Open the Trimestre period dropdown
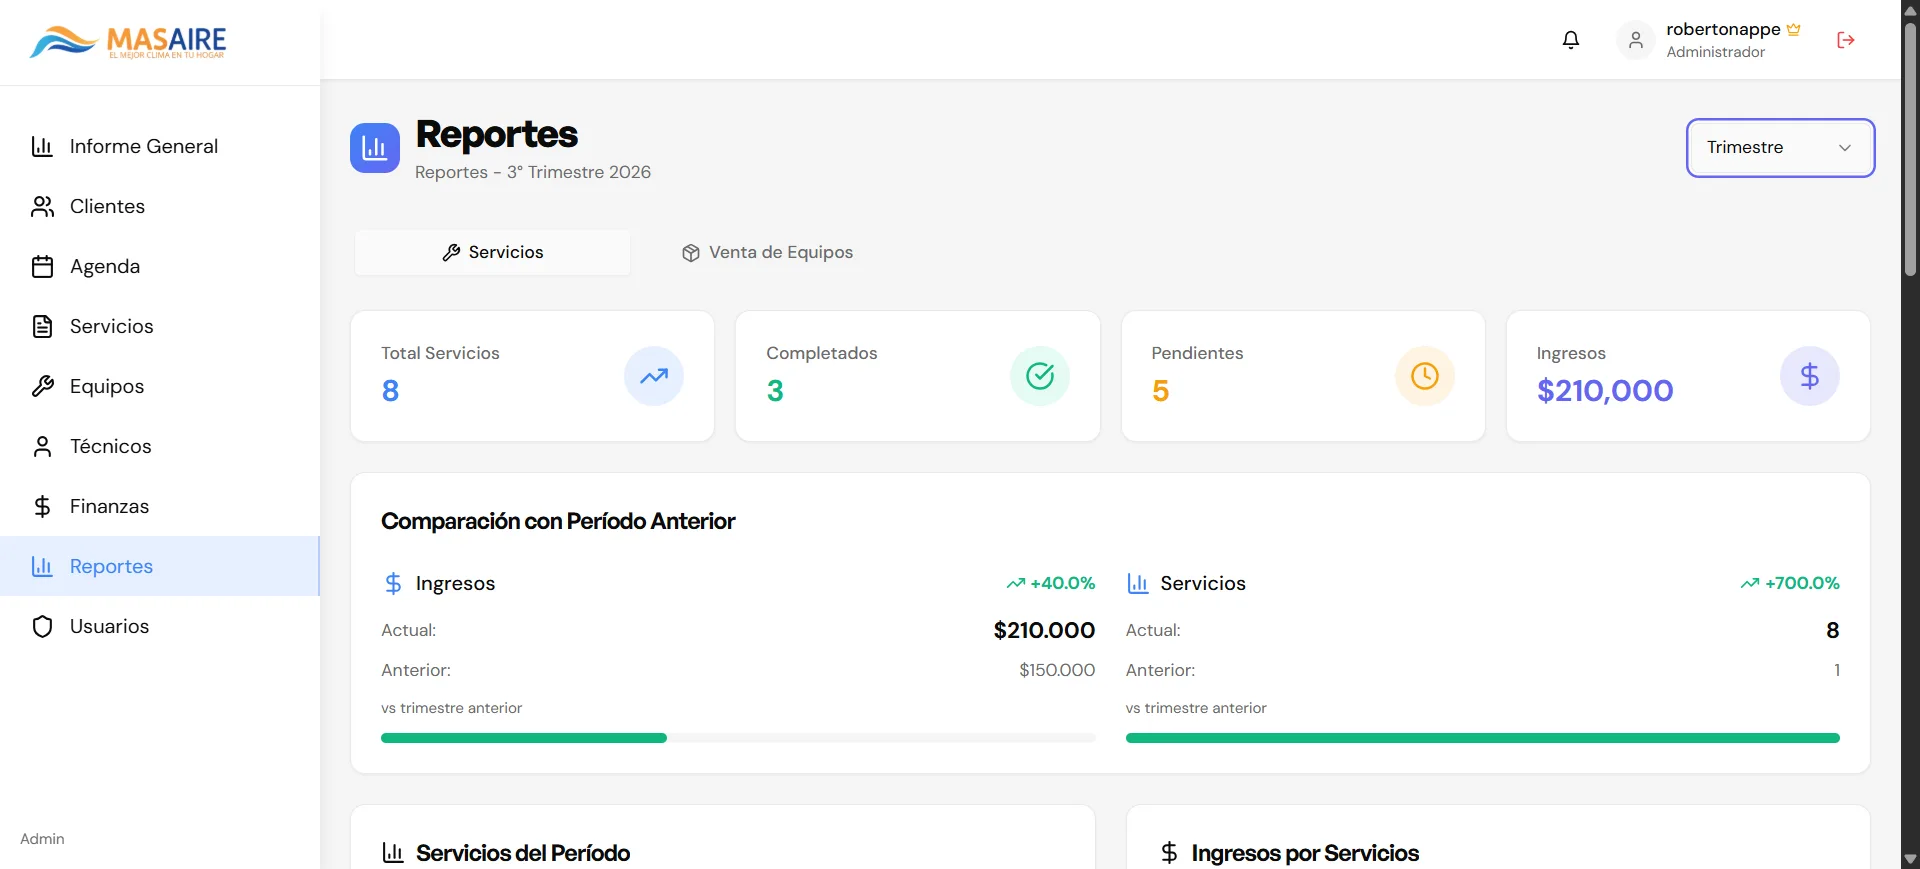This screenshot has width=1920, height=869. click(1780, 148)
